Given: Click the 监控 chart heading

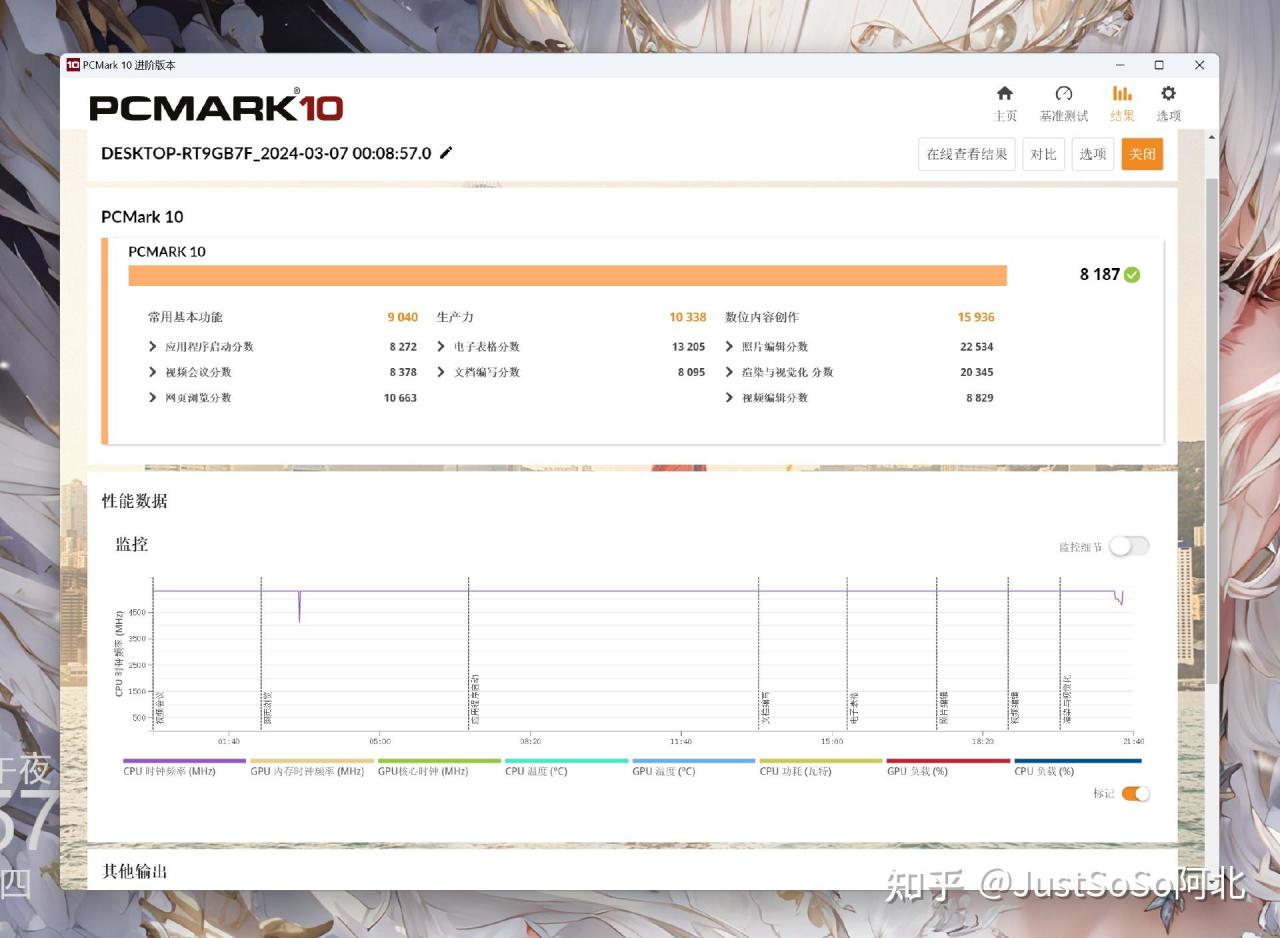Looking at the screenshot, I should 132,544.
